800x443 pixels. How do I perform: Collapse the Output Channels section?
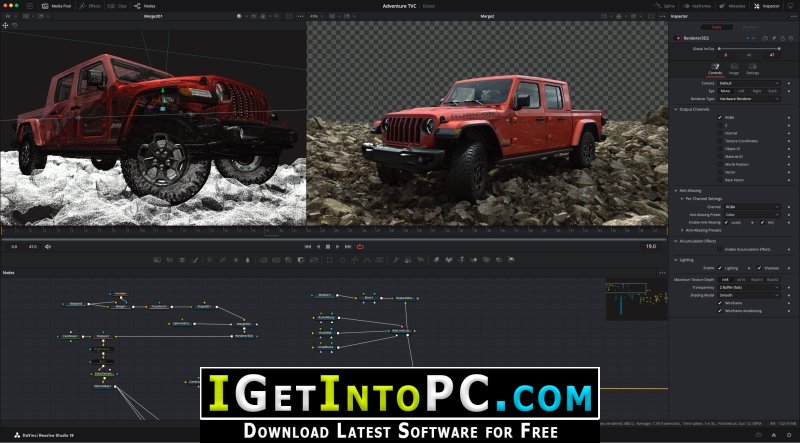coord(677,109)
